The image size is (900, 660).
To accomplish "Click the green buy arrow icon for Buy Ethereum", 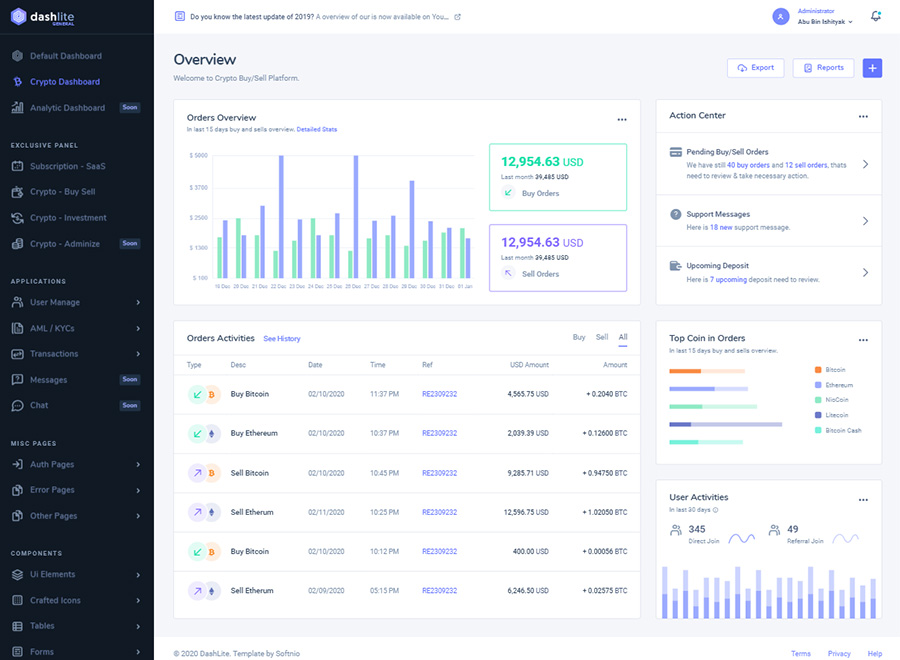I will coord(195,433).
